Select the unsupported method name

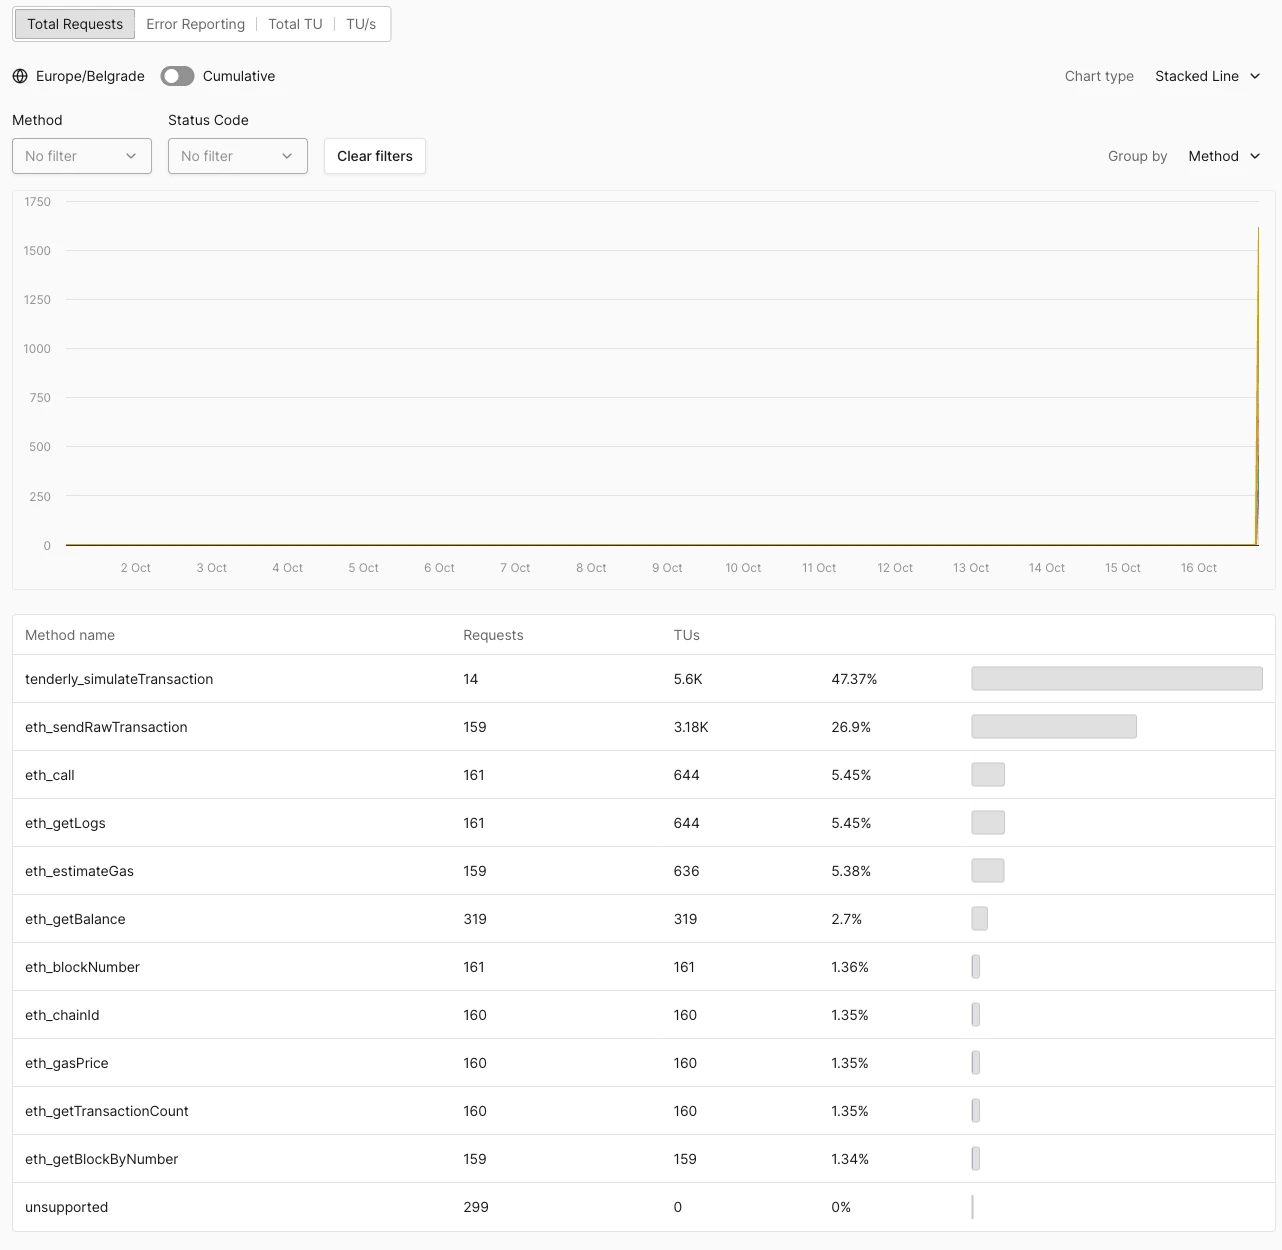[x=66, y=1207]
